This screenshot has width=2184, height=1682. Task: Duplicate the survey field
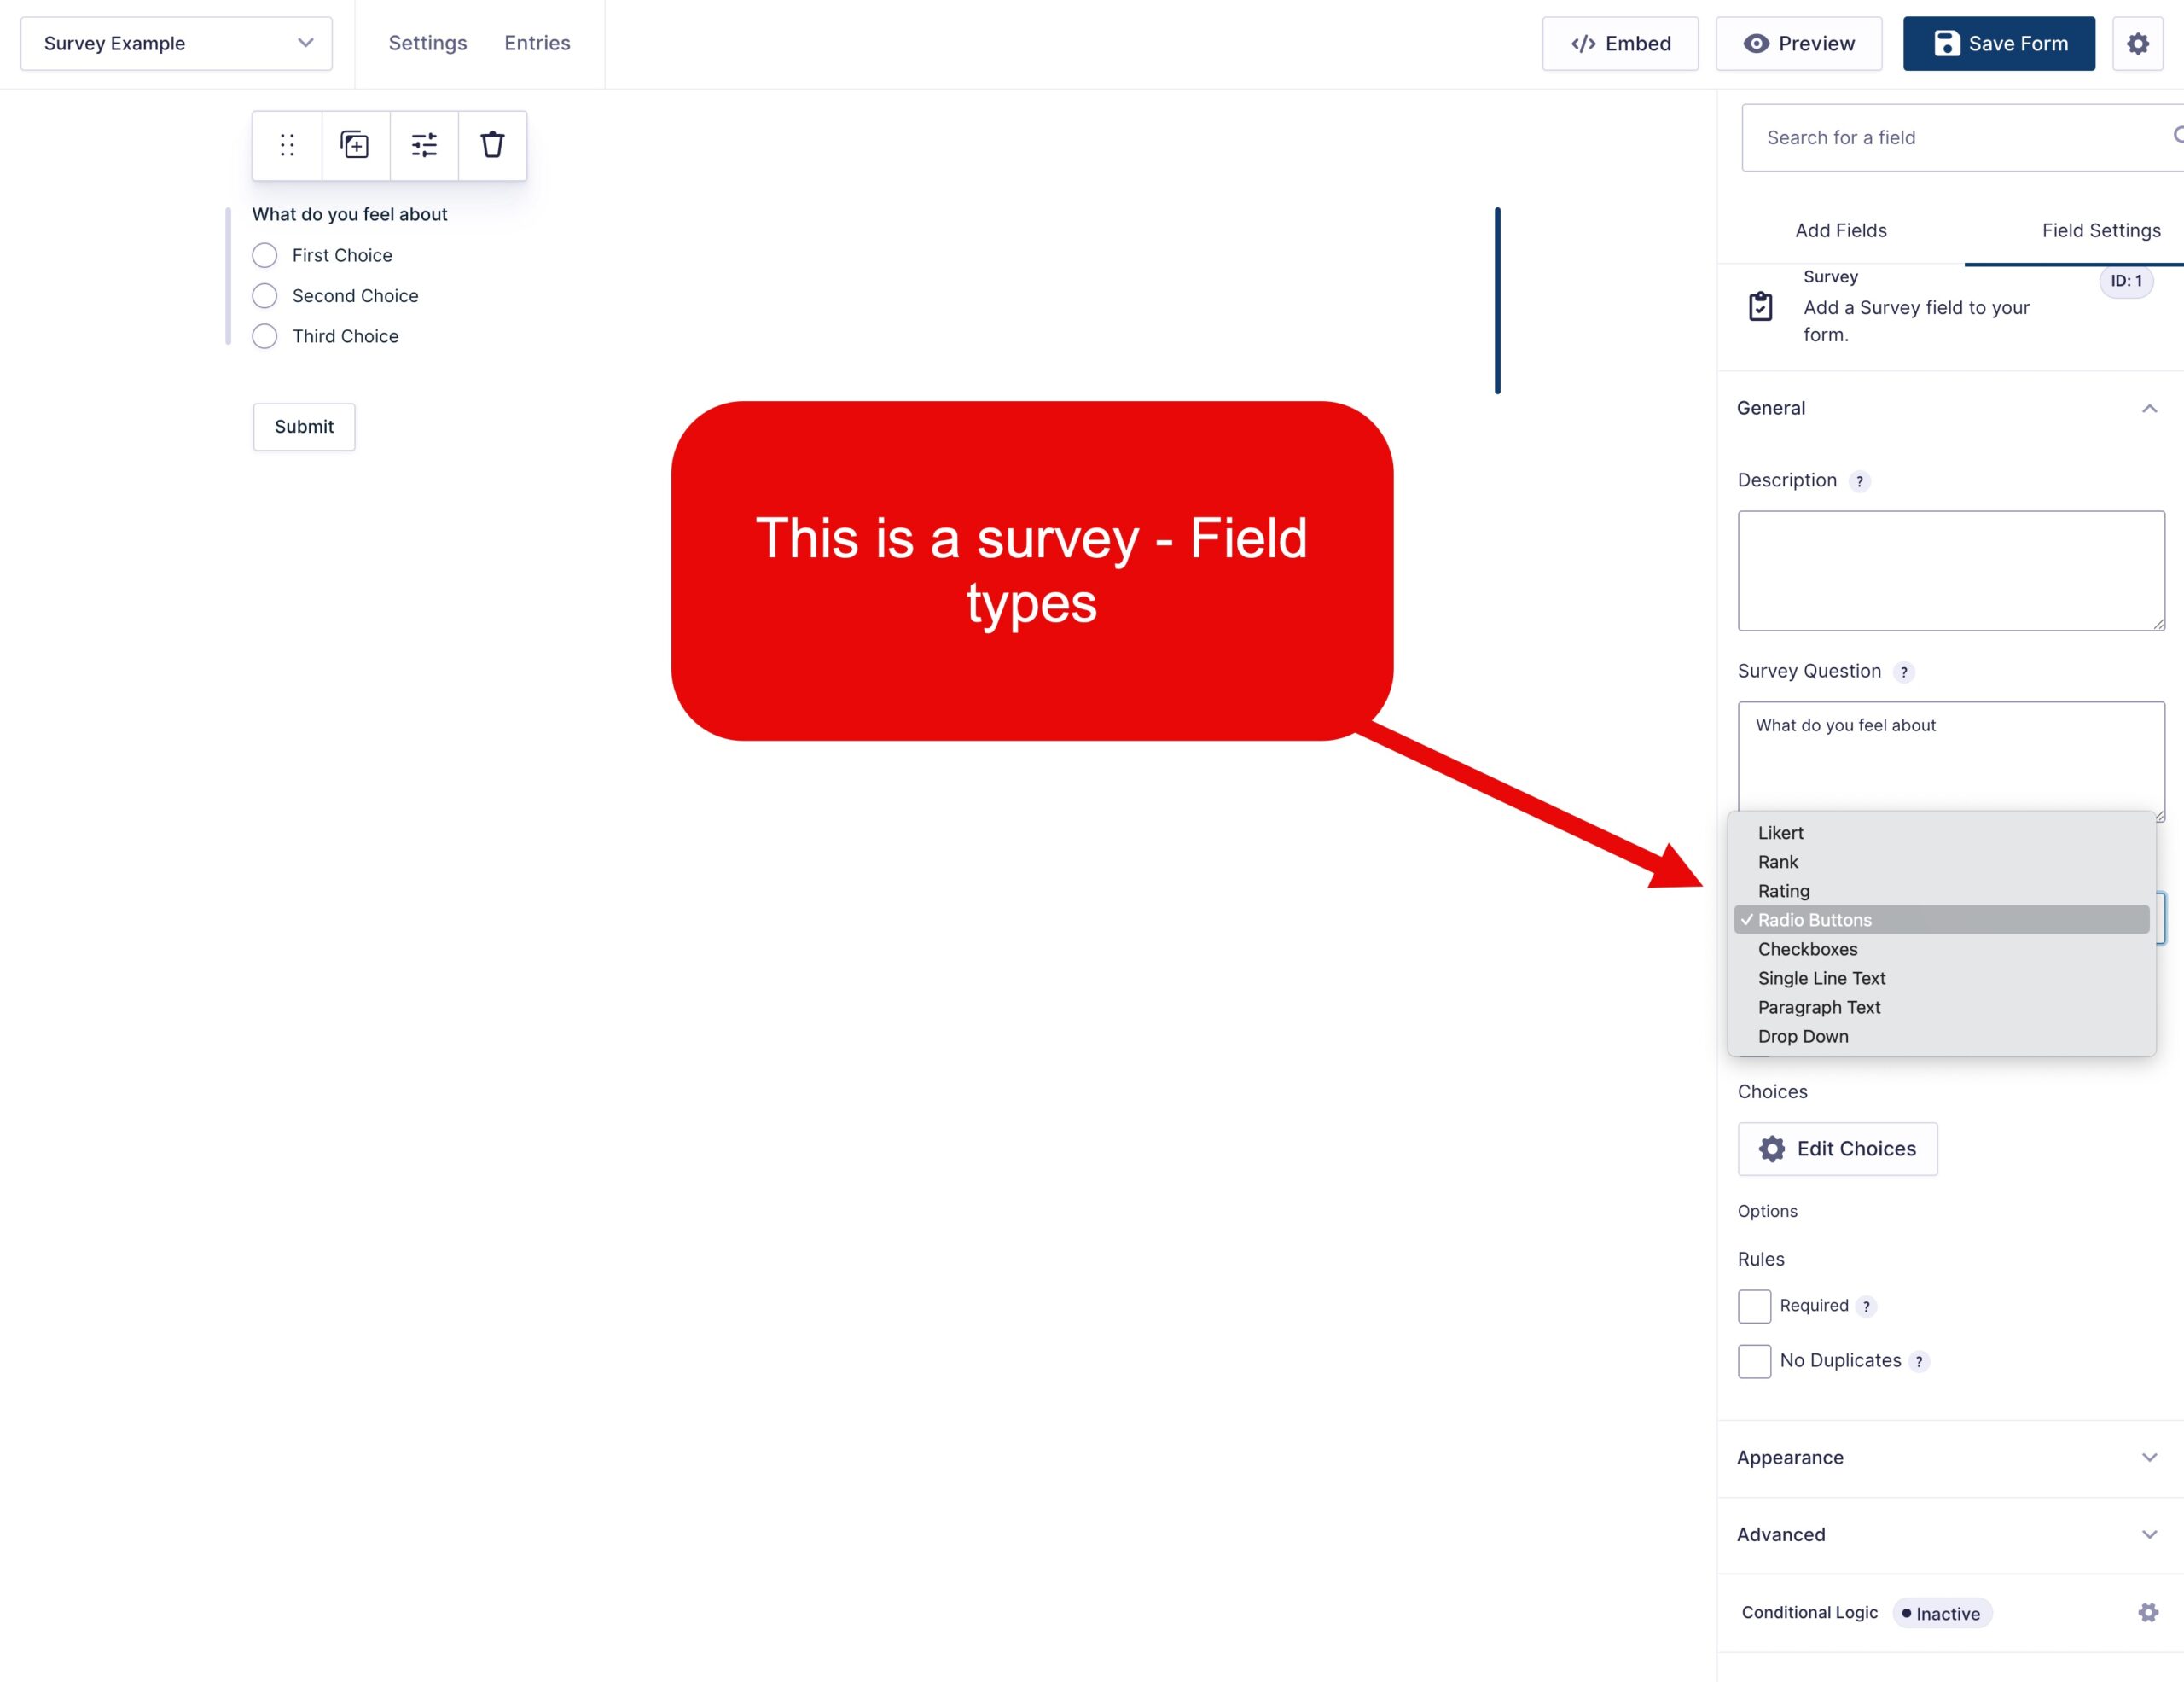355,145
